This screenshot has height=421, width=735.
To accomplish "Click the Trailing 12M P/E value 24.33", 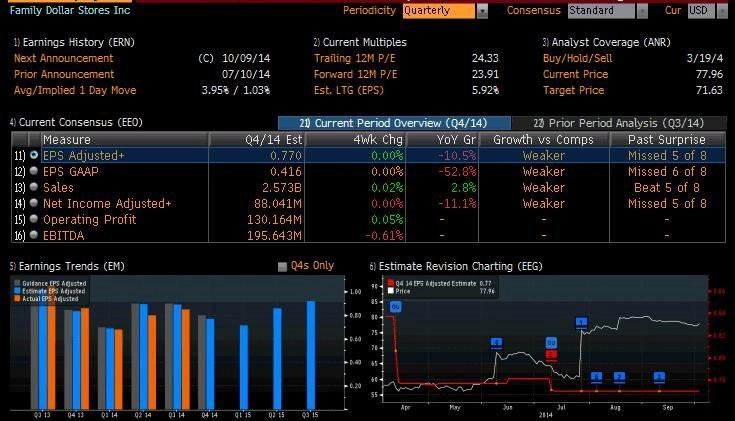I will coord(485,58).
